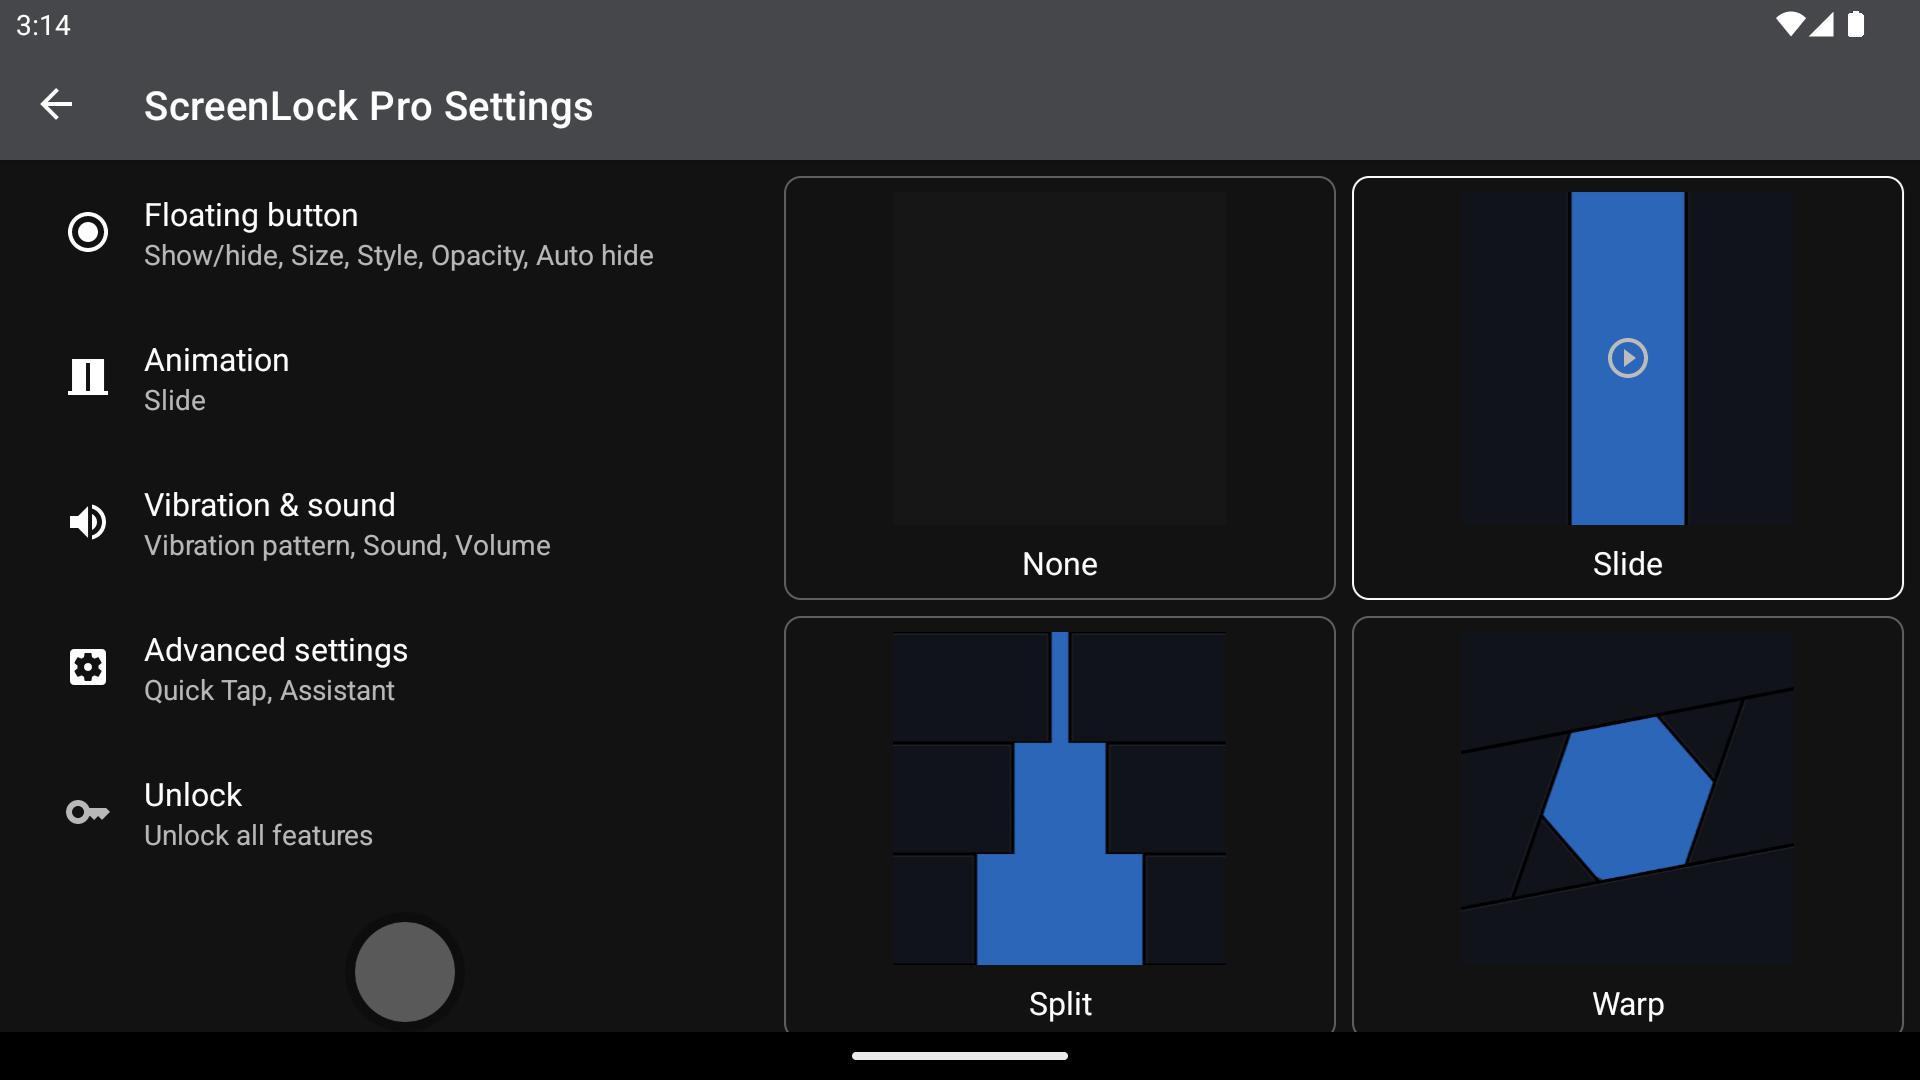Tap the back arrow icon
This screenshot has height=1080, width=1920.
coord(56,105)
